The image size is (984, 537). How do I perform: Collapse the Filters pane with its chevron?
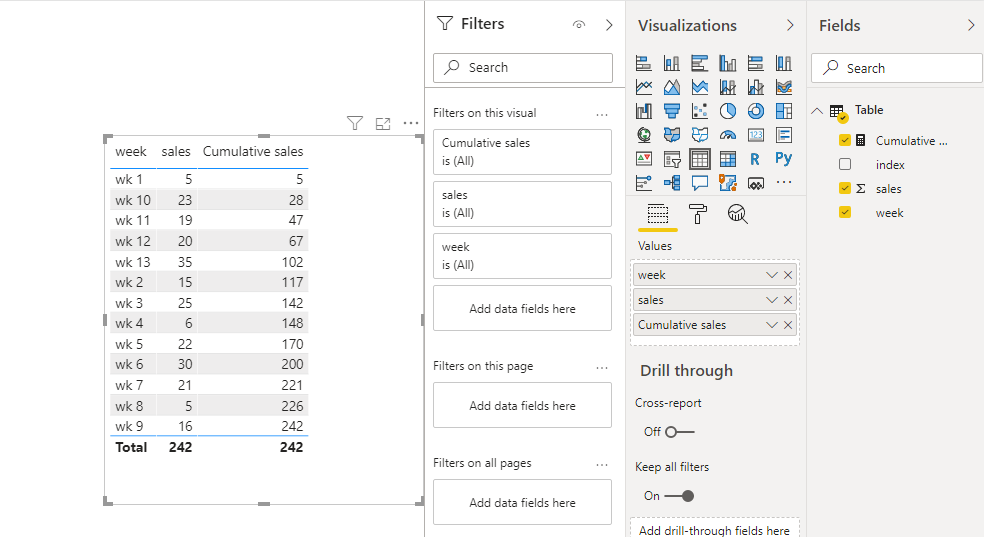pyautogui.click(x=609, y=24)
